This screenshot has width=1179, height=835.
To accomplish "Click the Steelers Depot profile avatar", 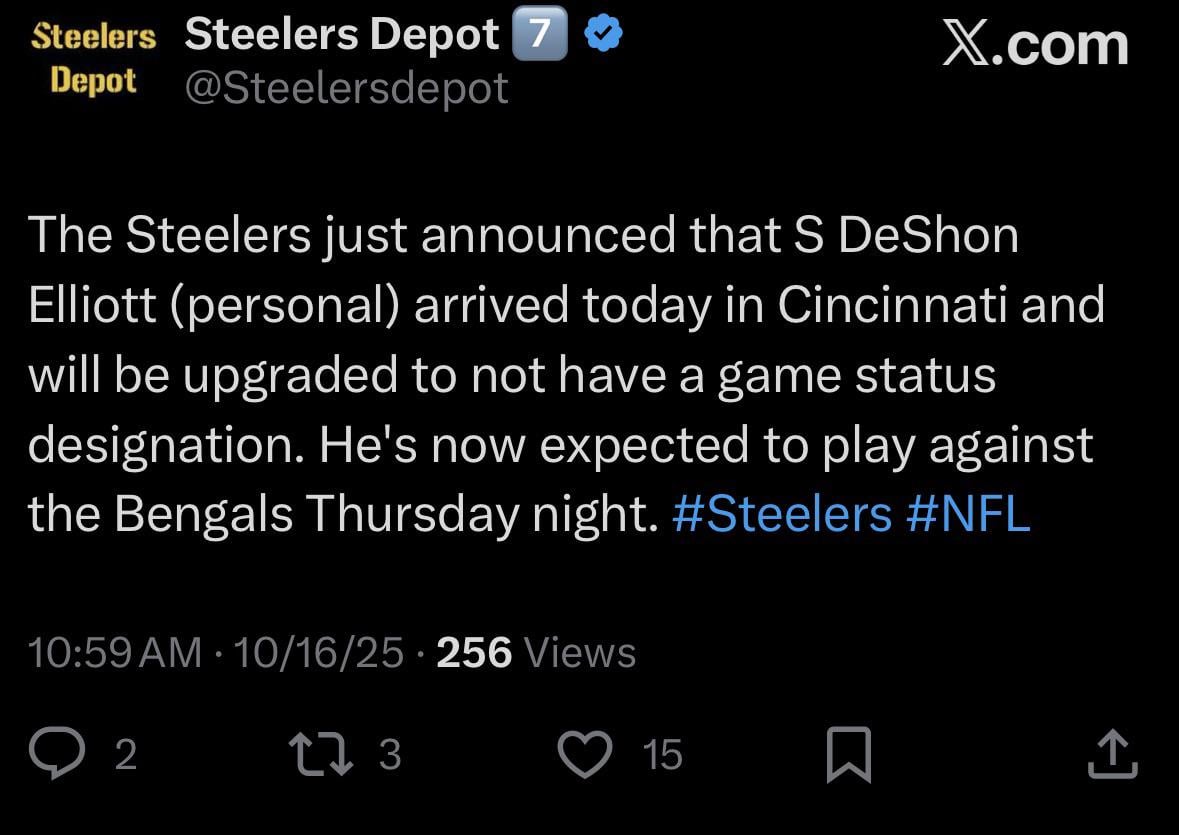I will click(93, 57).
